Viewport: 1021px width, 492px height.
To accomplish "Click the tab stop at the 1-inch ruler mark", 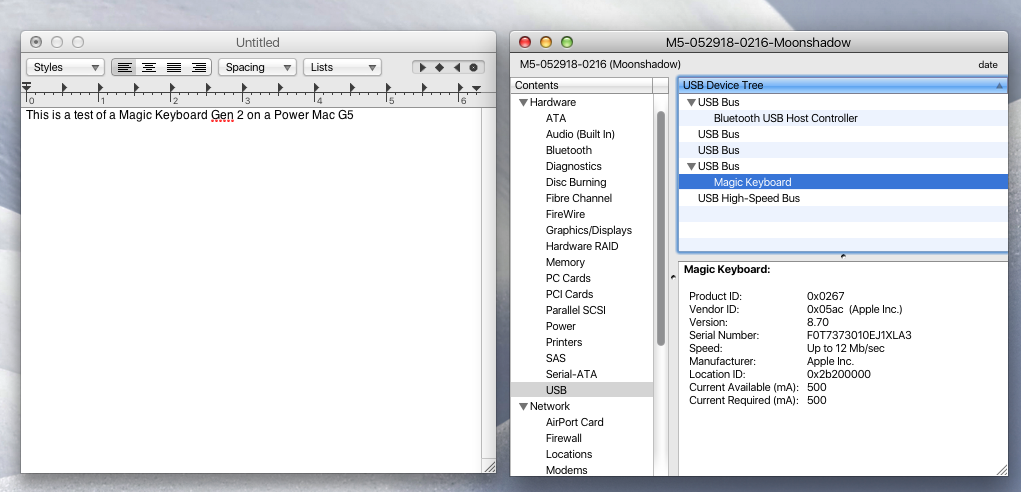I will click(100, 87).
